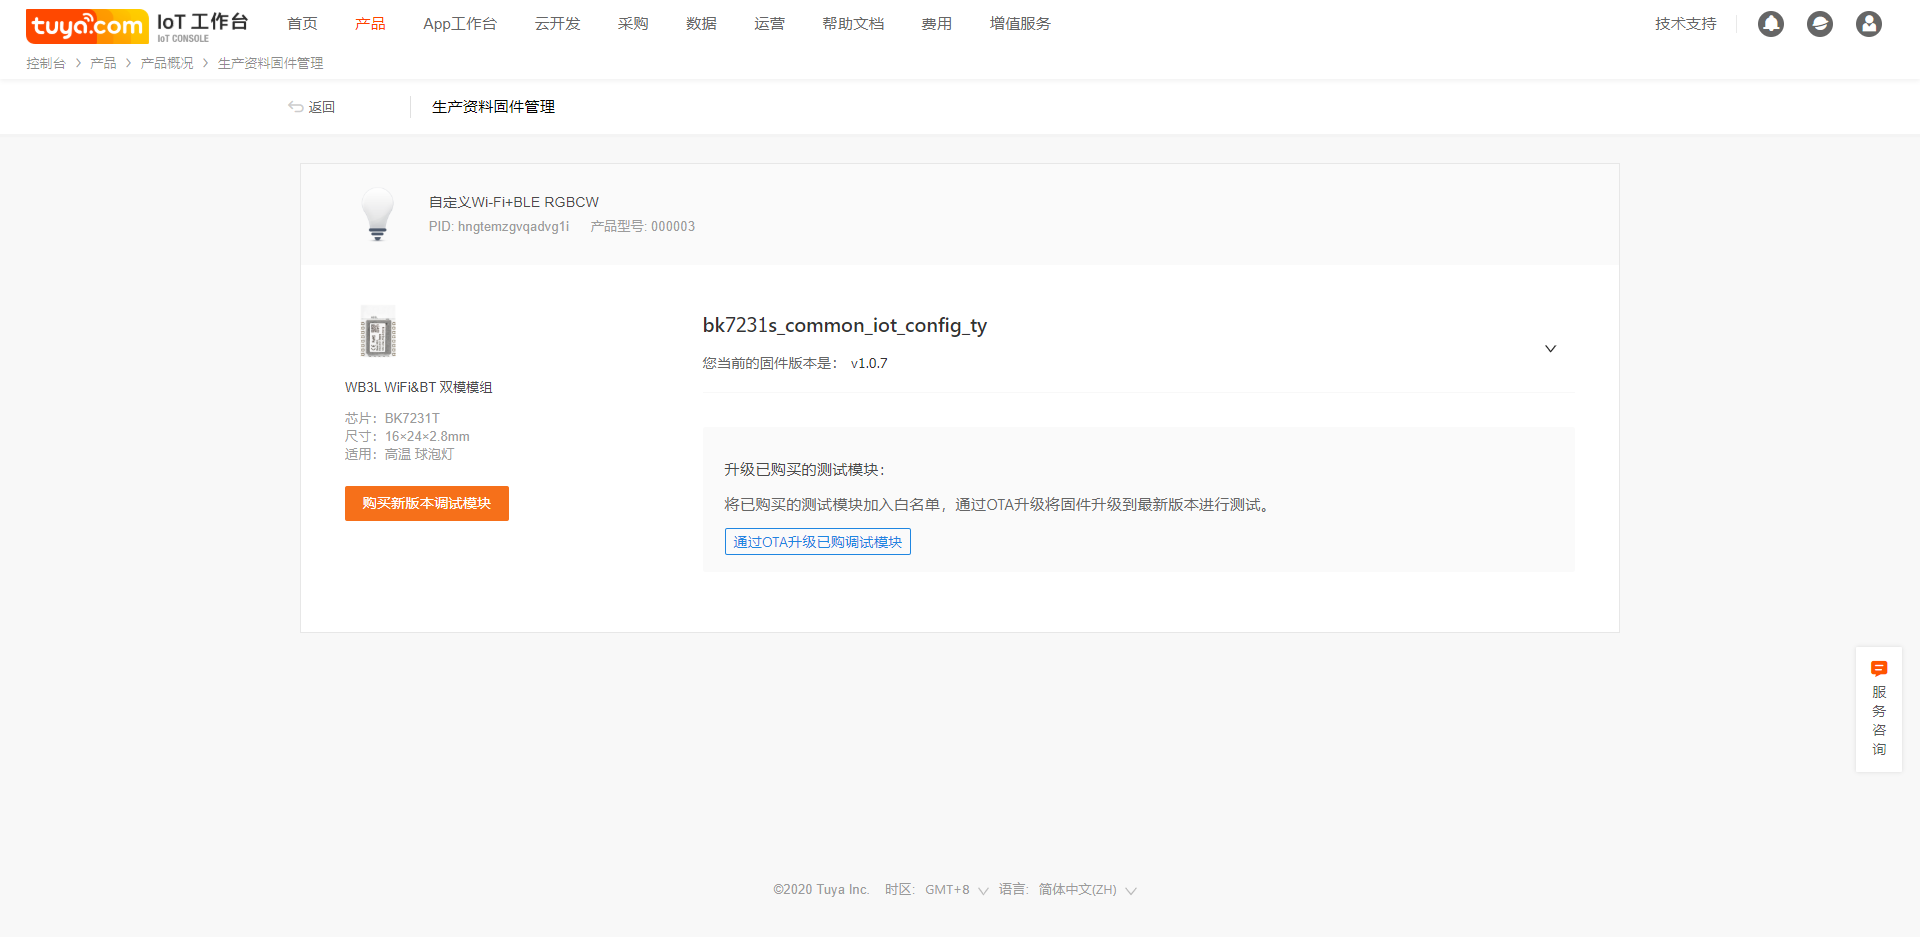The width and height of the screenshot is (1920, 937).
Task: Click the WB3L module chip image
Action: 378,332
